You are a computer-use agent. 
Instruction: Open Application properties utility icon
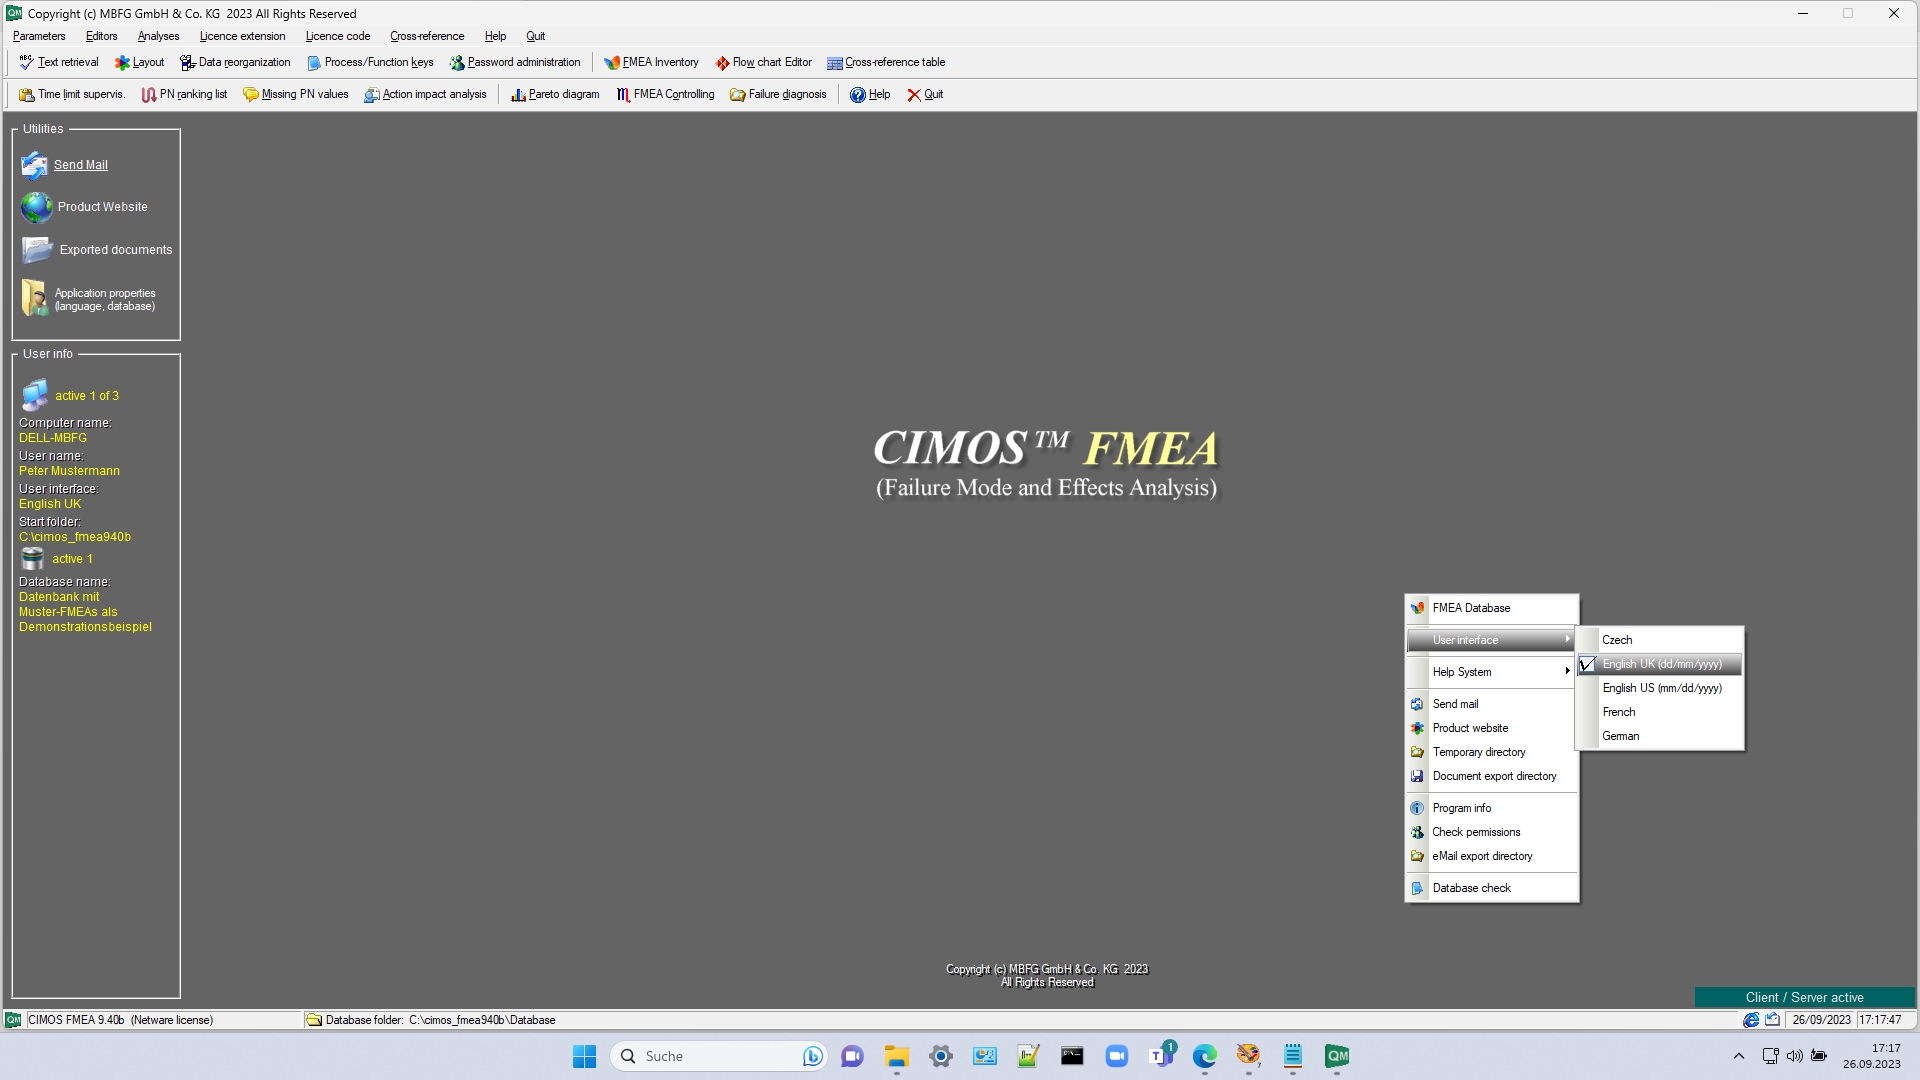pos(35,299)
